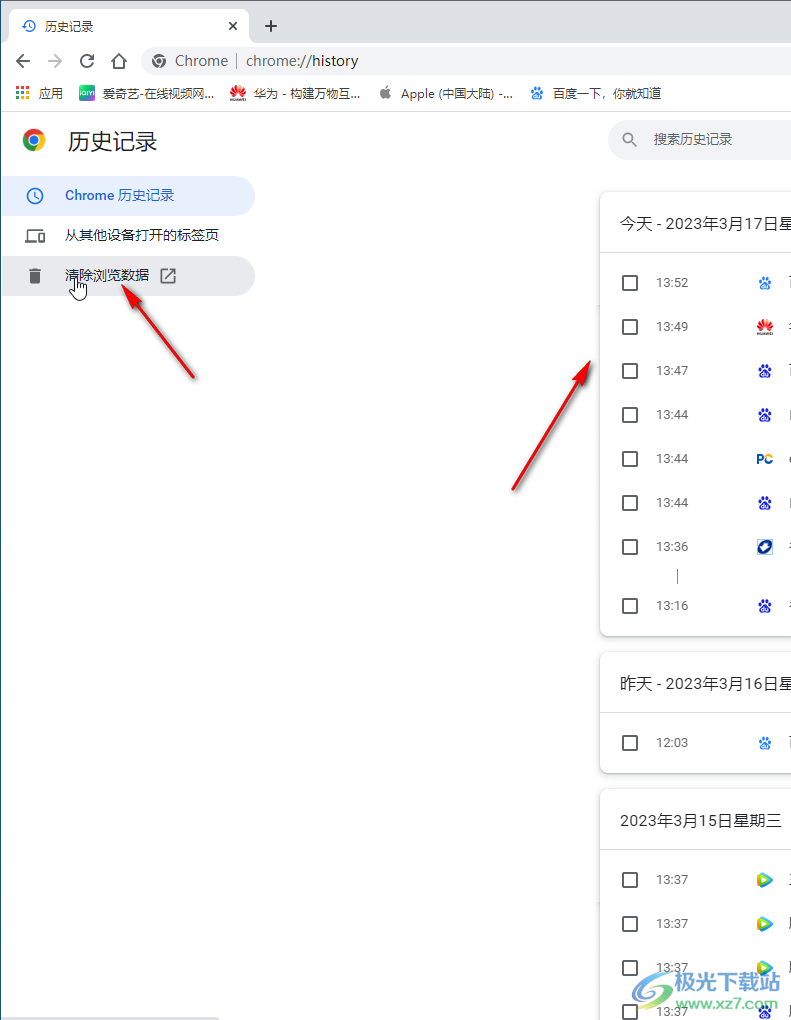Open 从其他设备打开的标签页 in the sidebar
This screenshot has height=1020, width=791.
pos(127,235)
